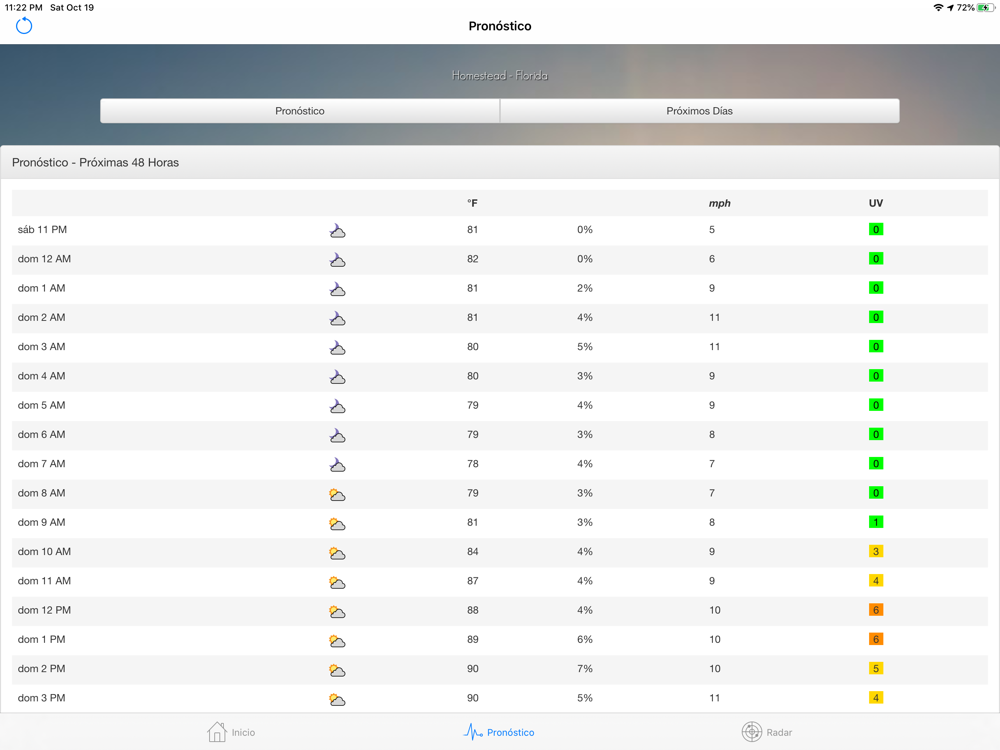Click the °F temperature column header
Screen dimensions: 1000x750
[x=472, y=203]
